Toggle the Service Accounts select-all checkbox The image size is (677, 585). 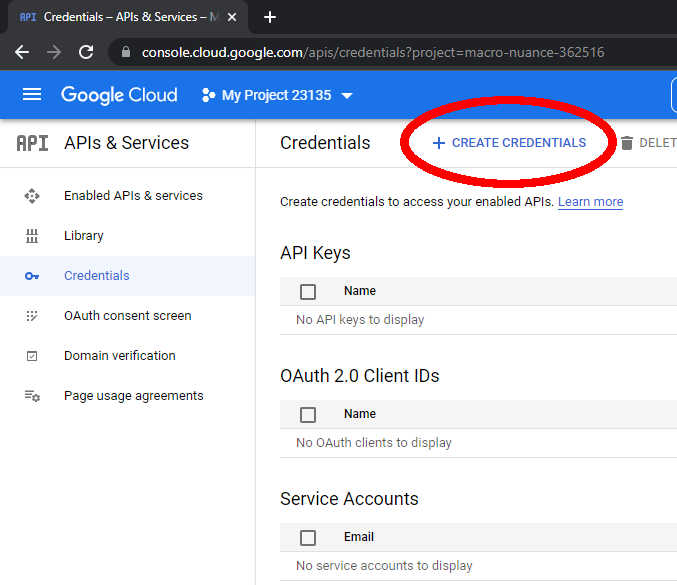pos(308,538)
